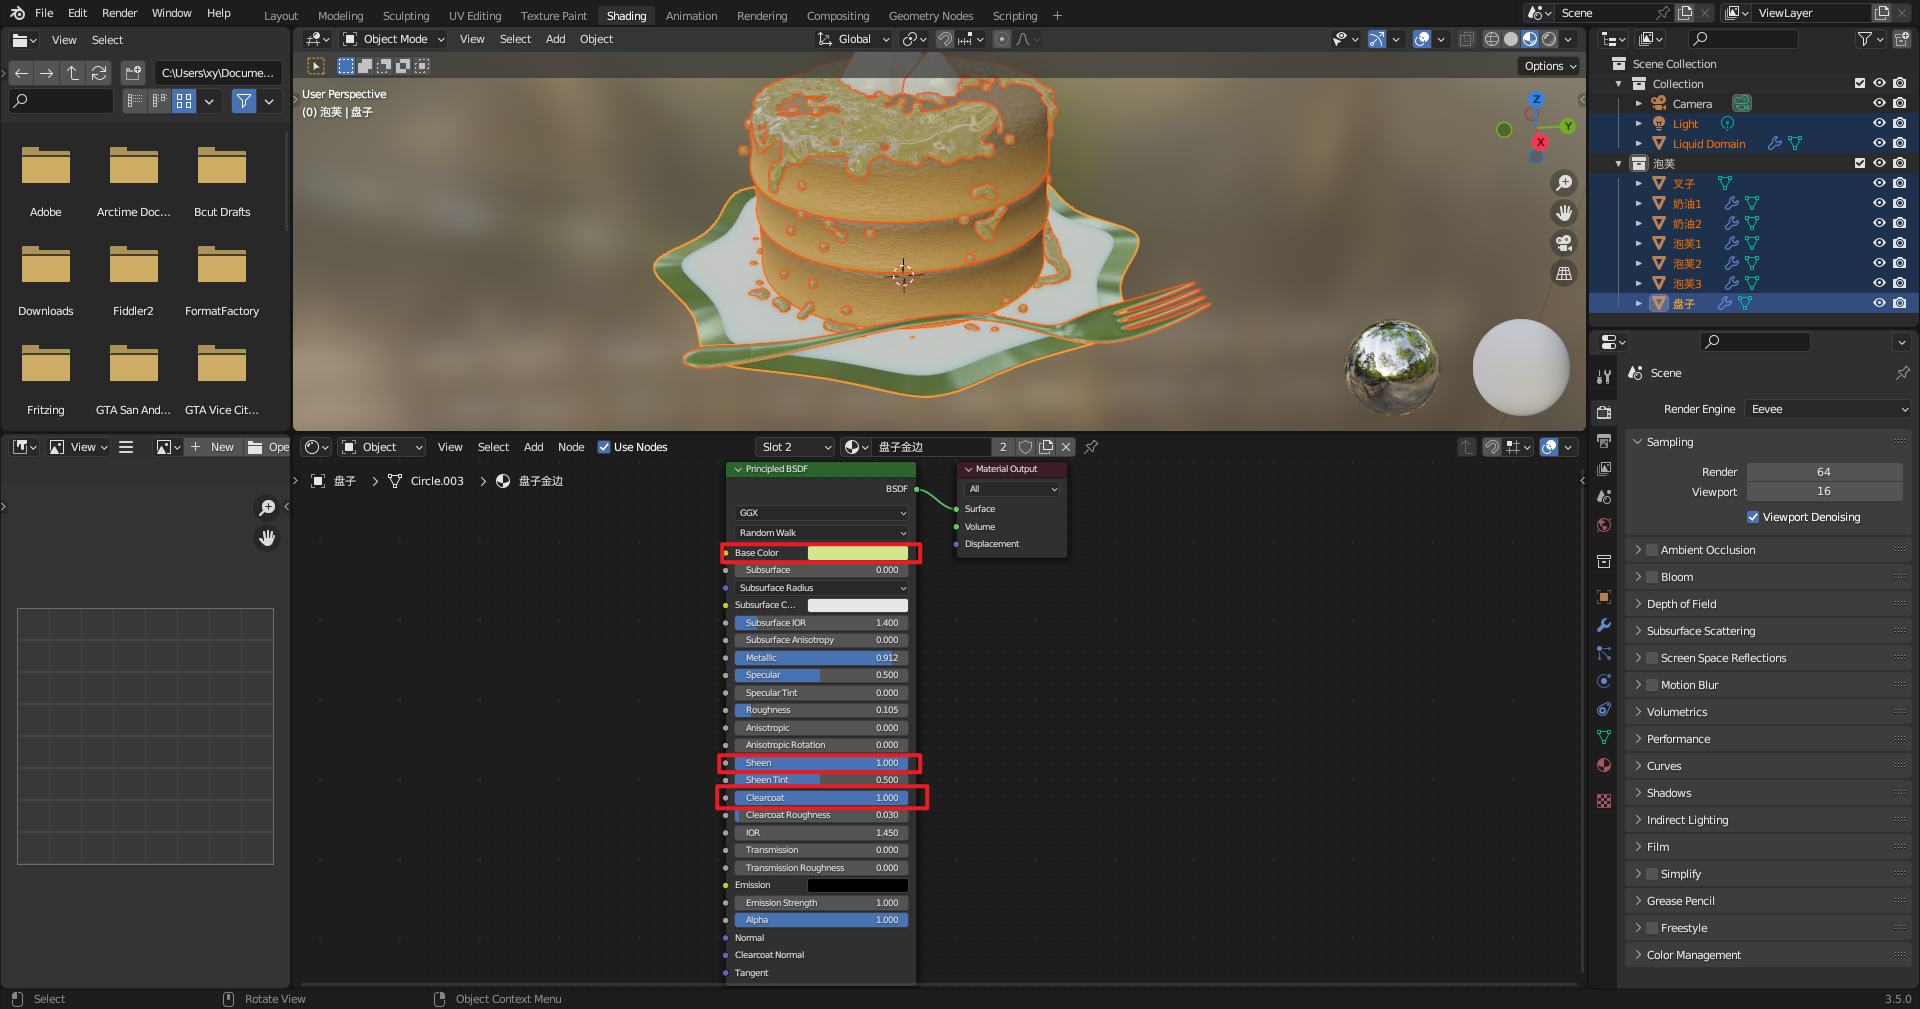Switch to the Geometry Nodes workspace tab

[x=930, y=16]
